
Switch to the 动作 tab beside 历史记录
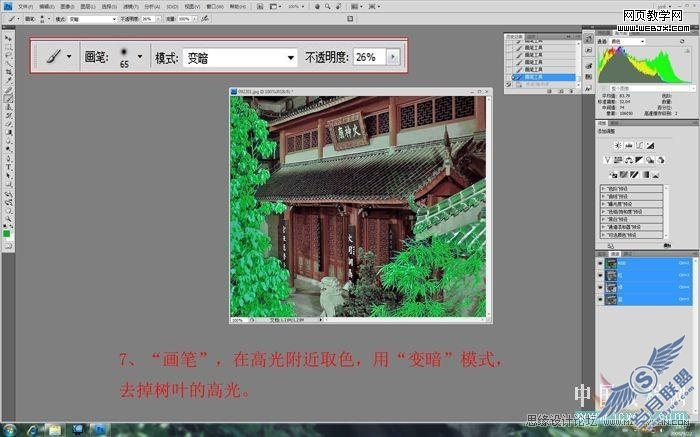click(x=531, y=37)
